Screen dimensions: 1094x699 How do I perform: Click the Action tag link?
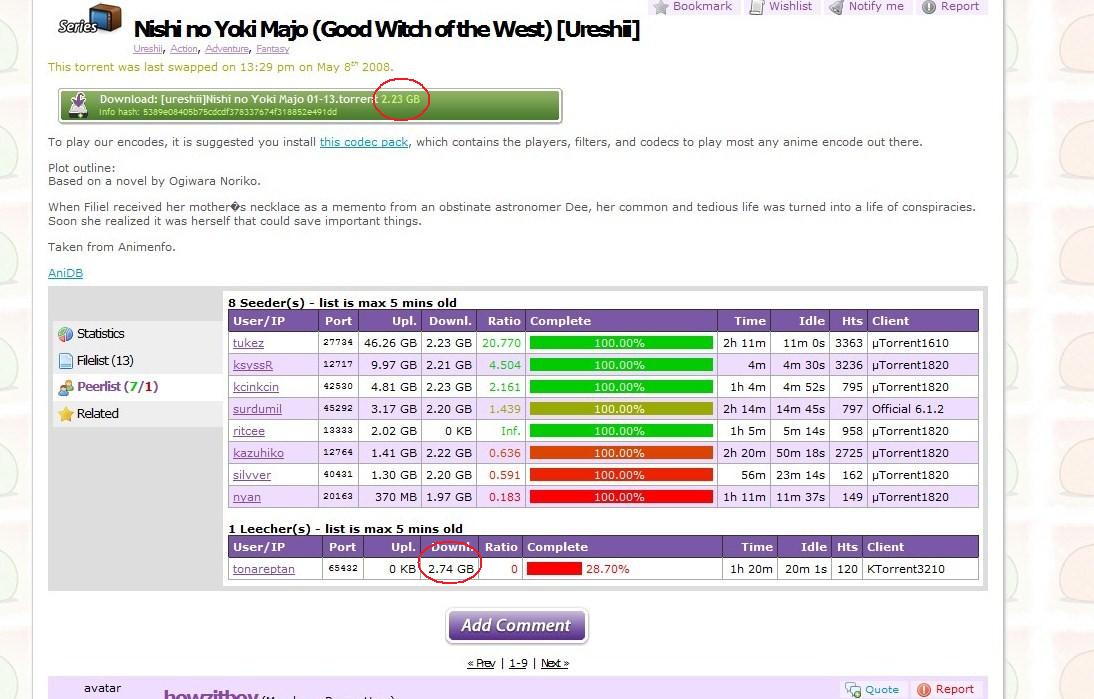pyautogui.click(x=183, y=49)
